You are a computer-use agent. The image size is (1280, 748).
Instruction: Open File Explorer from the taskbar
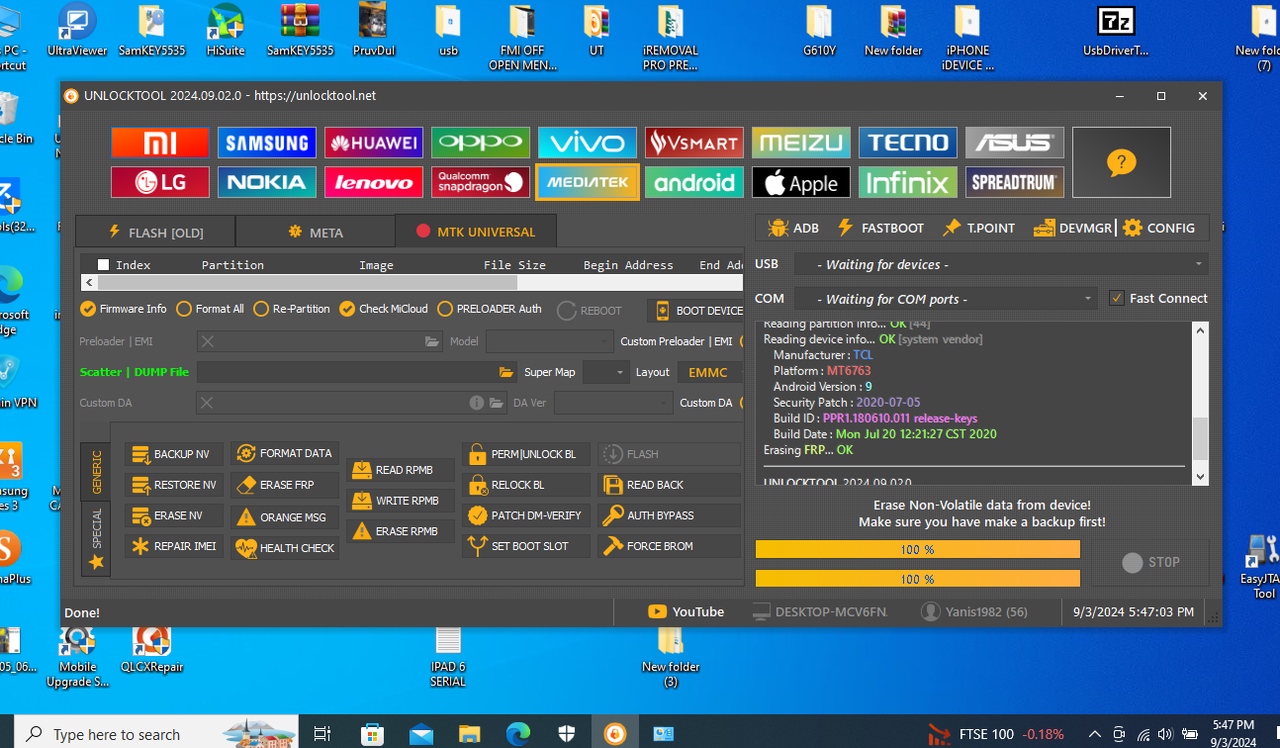470,734
